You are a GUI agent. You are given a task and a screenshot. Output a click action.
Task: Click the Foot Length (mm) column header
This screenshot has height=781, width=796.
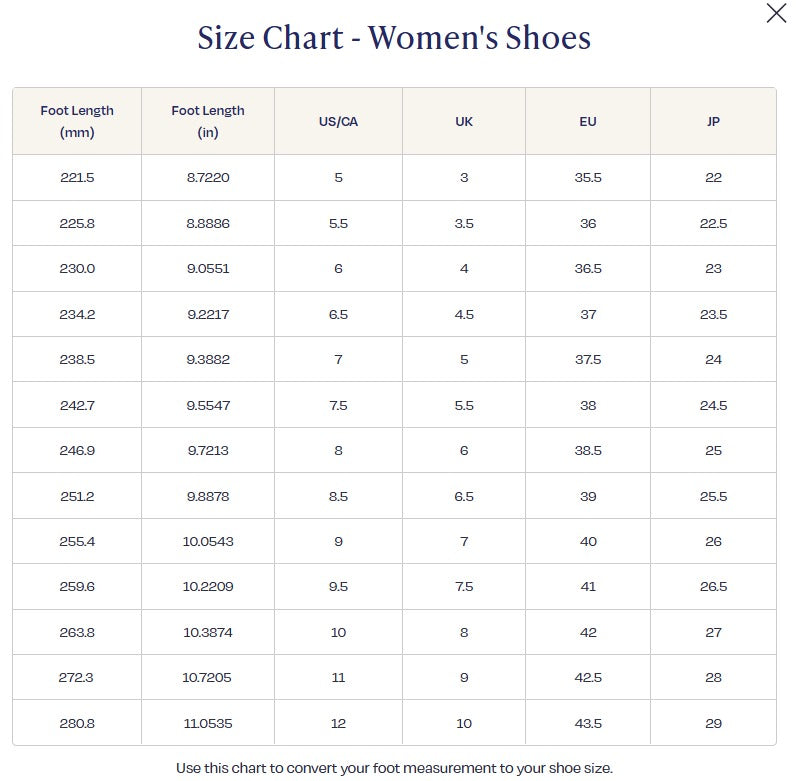pos(77,121)
